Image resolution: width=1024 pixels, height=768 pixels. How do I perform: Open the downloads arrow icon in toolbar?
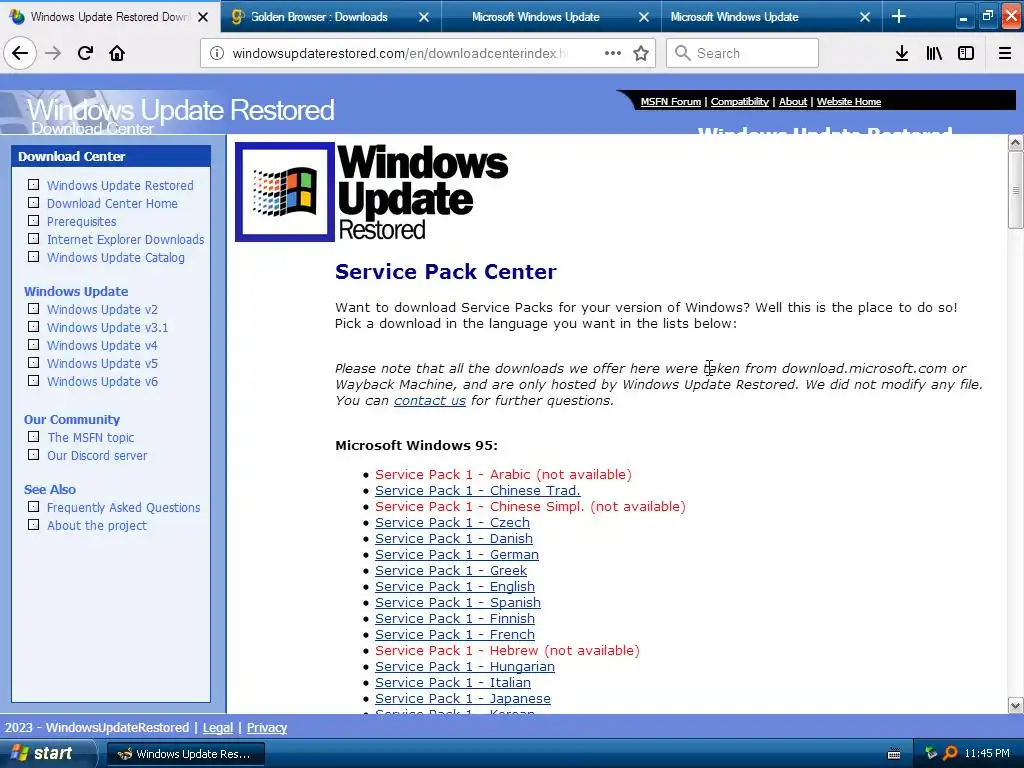pos(902,53)
